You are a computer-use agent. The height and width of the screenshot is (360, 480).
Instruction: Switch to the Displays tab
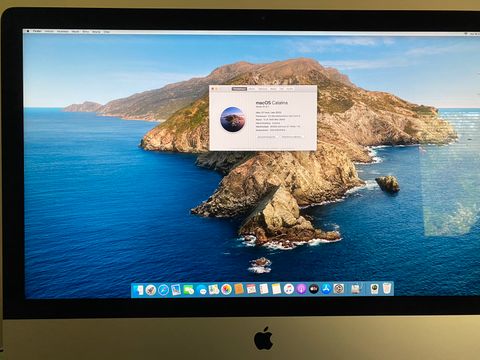coord(252,89)
